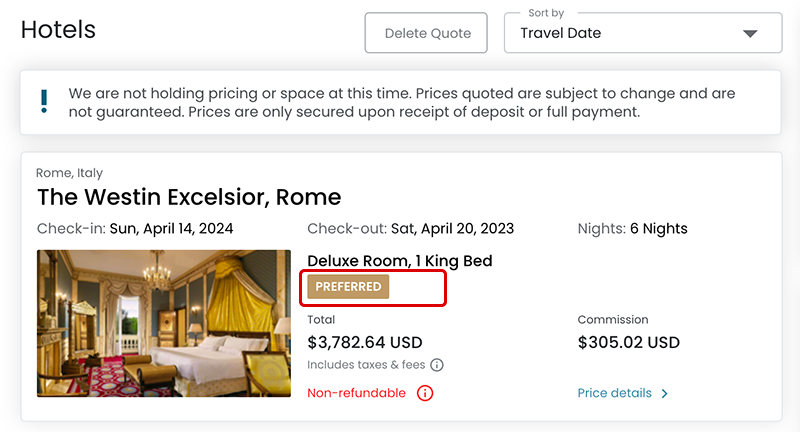
Task: Select The Westin Excelsior, Rome title
Action: tap(189, 196)
